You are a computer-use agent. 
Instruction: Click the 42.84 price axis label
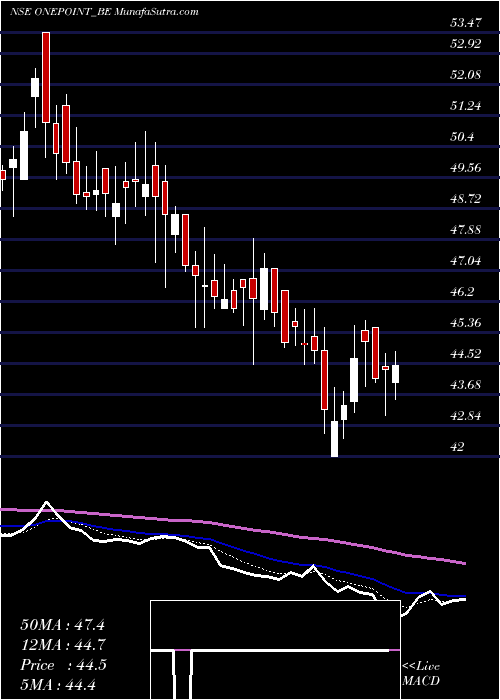(466, 416)
